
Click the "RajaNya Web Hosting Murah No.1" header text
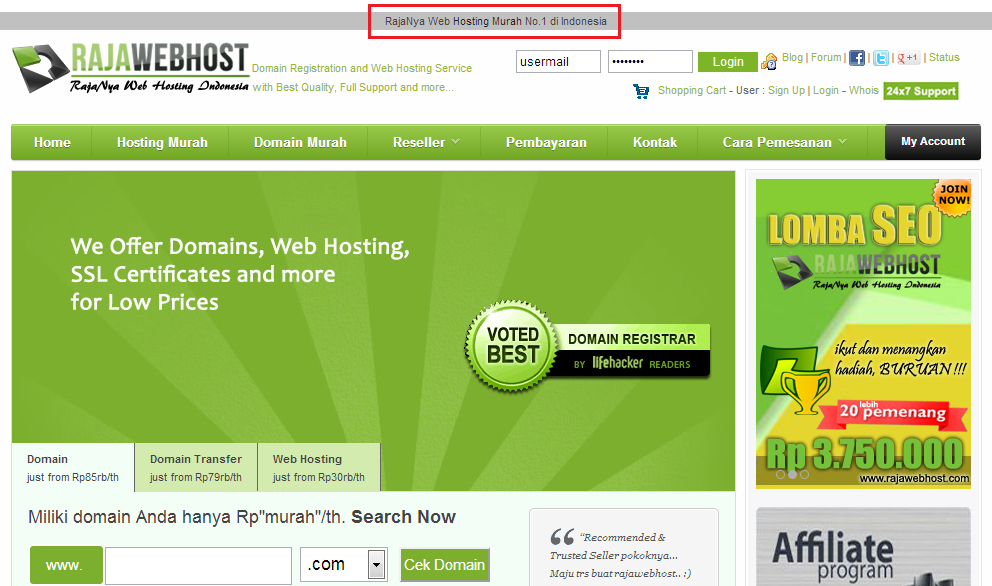click(495, 21)
